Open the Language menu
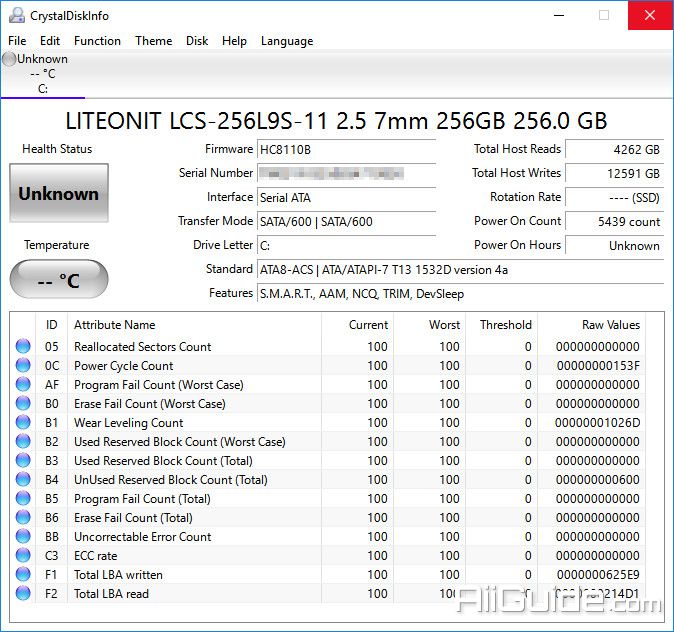Image resolution: width=674 pixels, height=632 pixels. coord(287,41)
